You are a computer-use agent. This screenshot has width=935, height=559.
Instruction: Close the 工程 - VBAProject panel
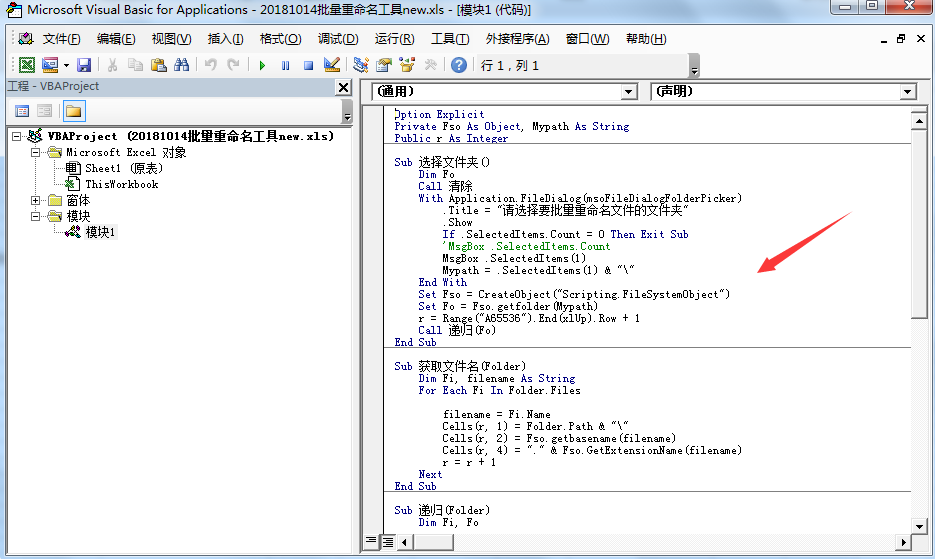coord(343,88)
